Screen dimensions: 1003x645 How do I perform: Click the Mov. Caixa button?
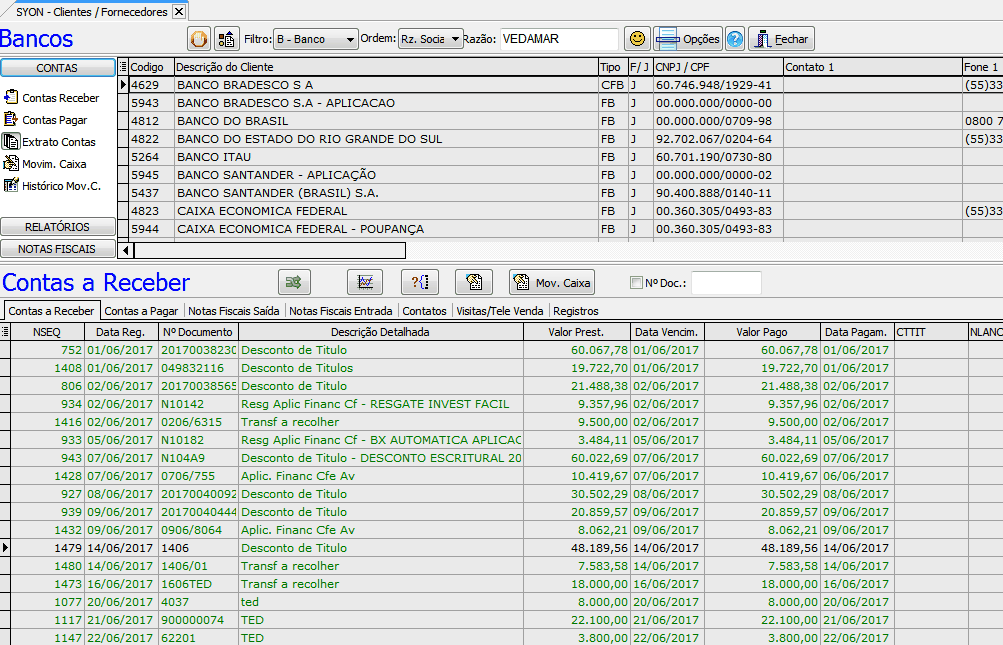552,282
